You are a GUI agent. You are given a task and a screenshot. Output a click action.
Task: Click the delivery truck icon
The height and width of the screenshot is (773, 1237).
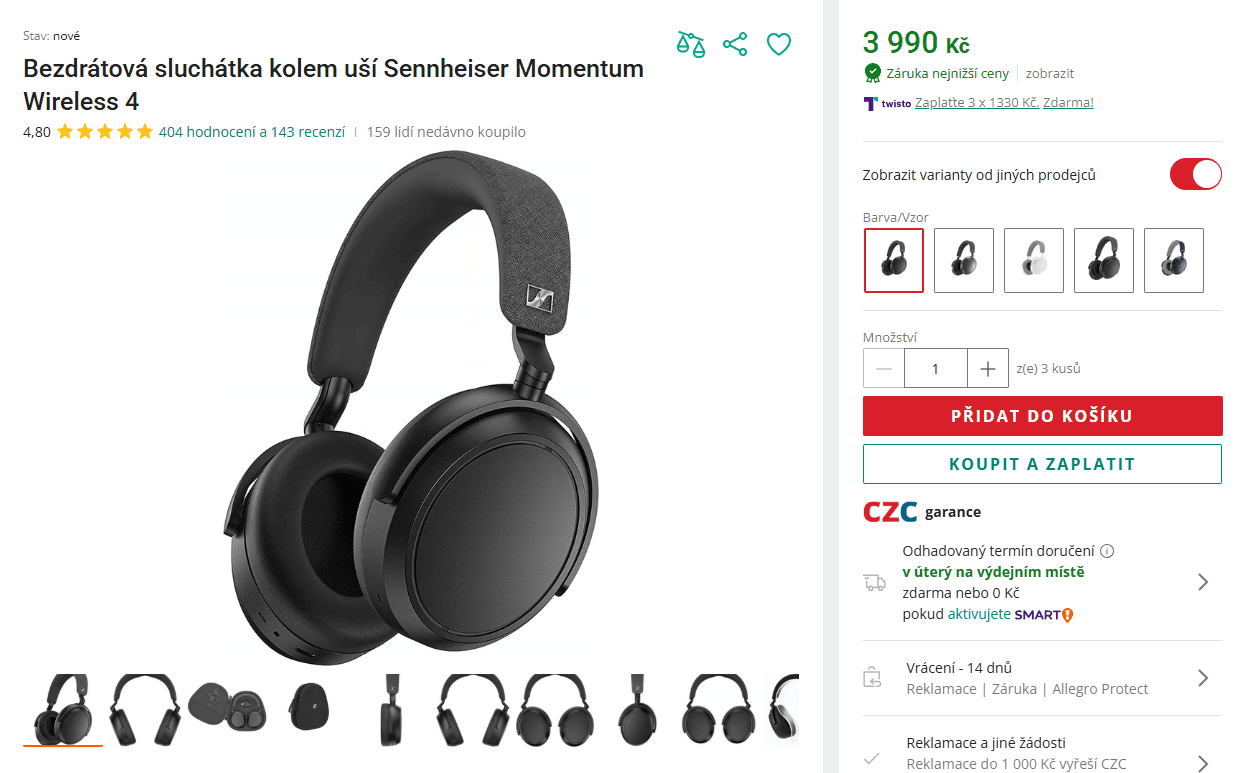tap(875, 582)
